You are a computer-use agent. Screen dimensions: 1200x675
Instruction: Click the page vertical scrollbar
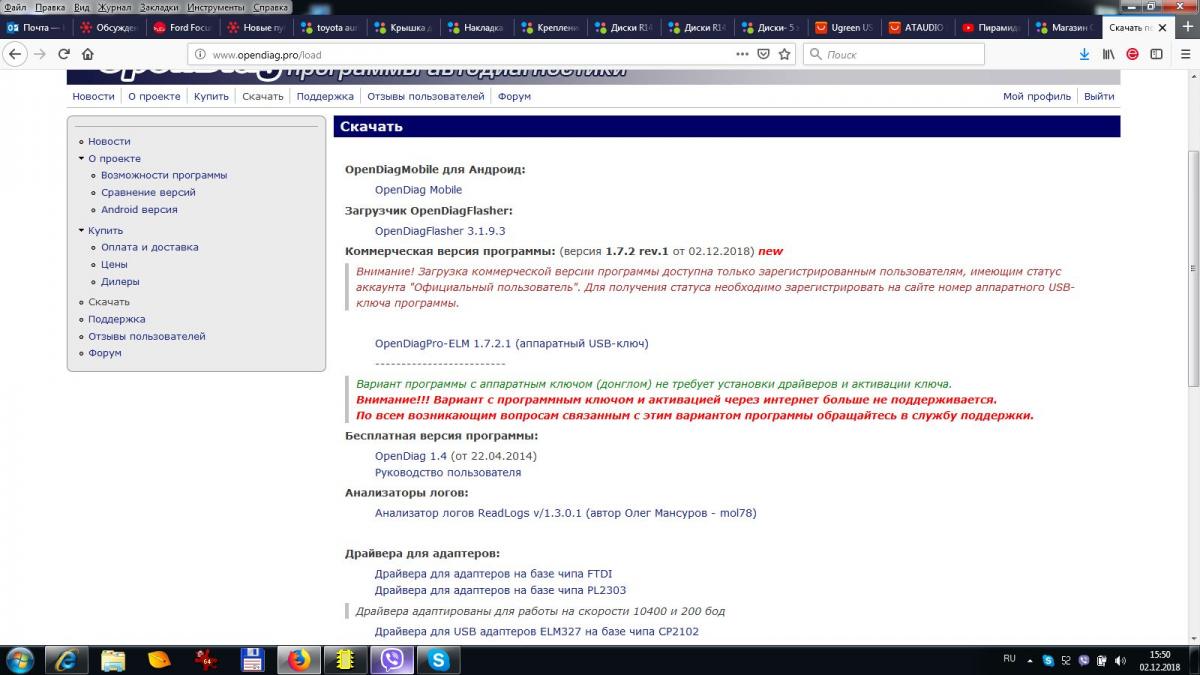point(1192,270)
